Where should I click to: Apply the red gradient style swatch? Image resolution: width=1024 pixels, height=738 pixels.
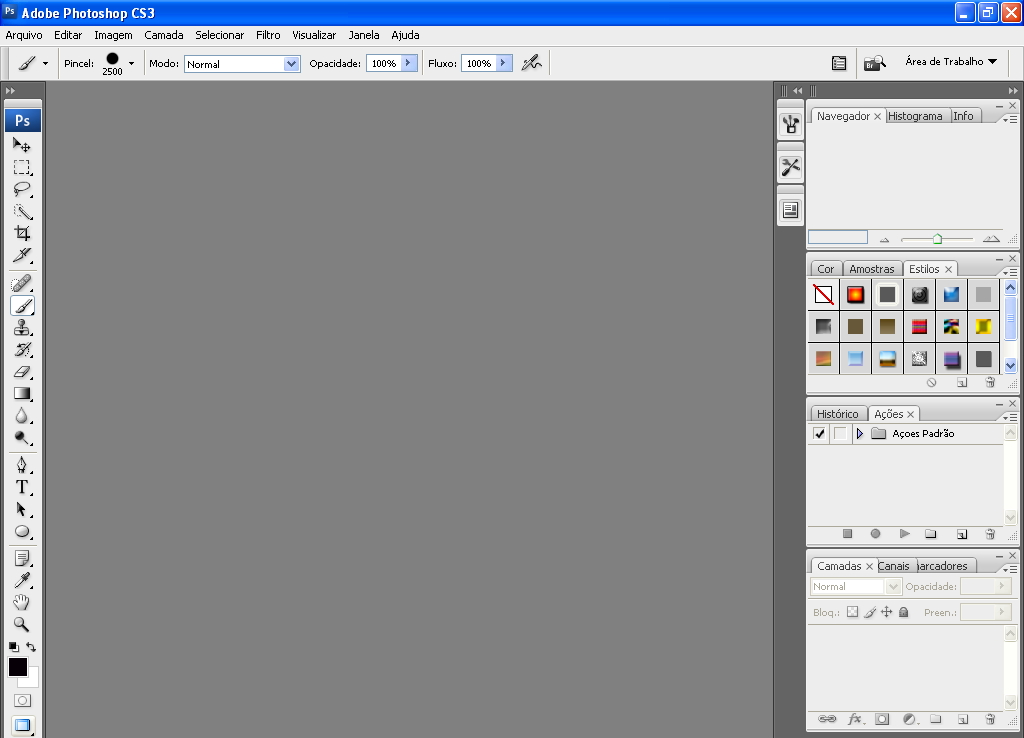(855, 295)
